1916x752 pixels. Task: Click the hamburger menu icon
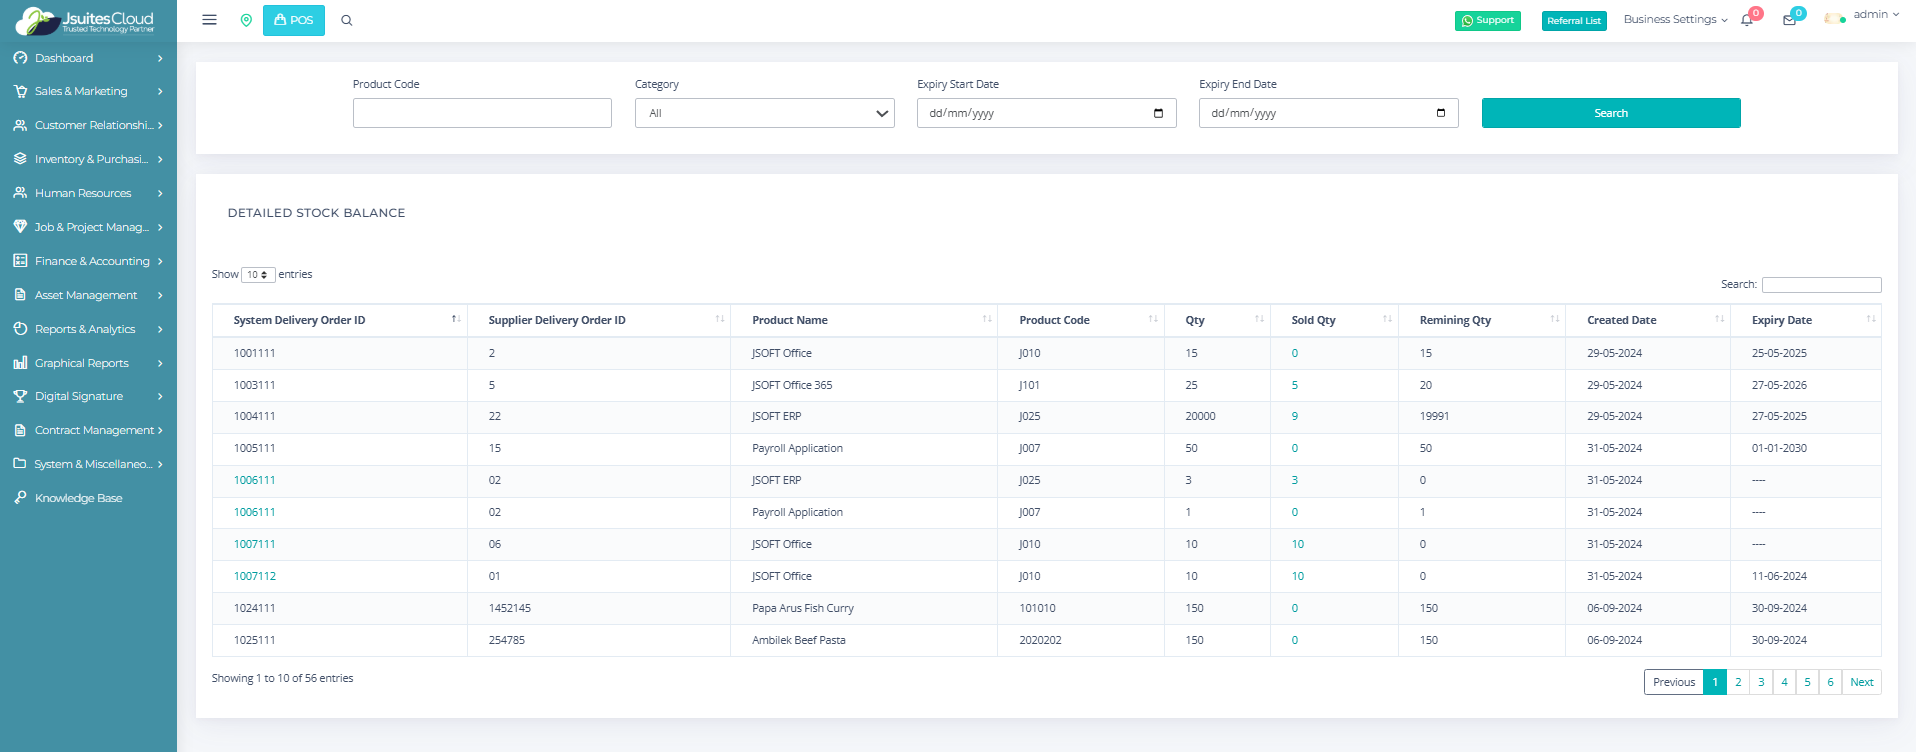209,20
